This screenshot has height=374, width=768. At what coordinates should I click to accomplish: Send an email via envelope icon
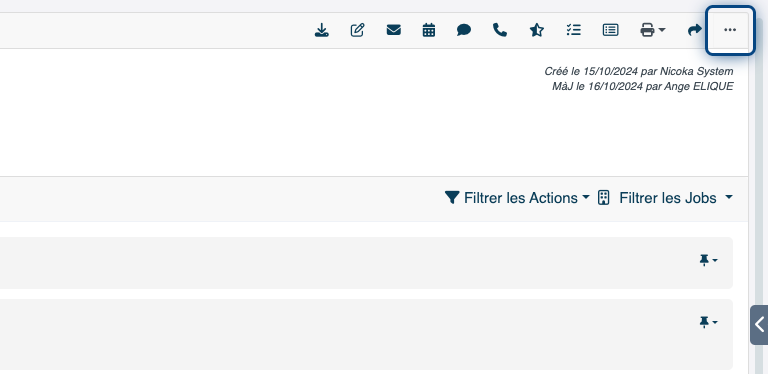tap(394, 30)
